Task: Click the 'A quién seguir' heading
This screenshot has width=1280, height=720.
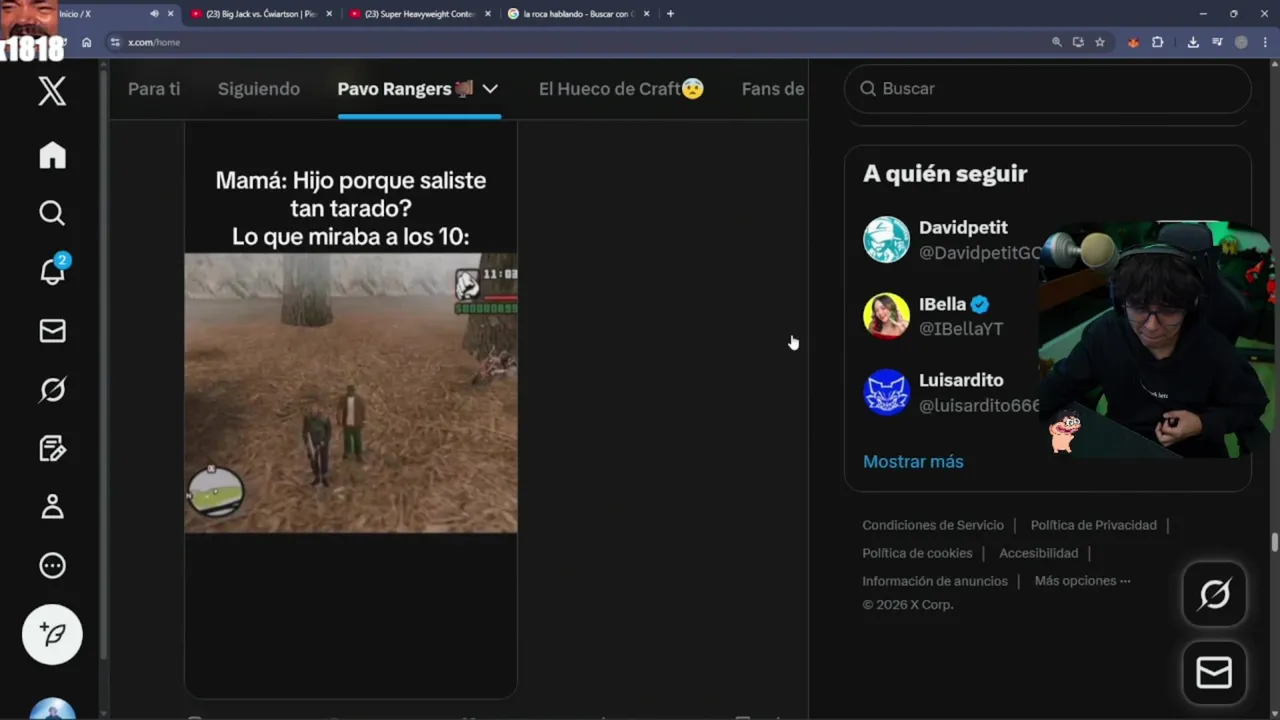Action: [x=945, y=174]
